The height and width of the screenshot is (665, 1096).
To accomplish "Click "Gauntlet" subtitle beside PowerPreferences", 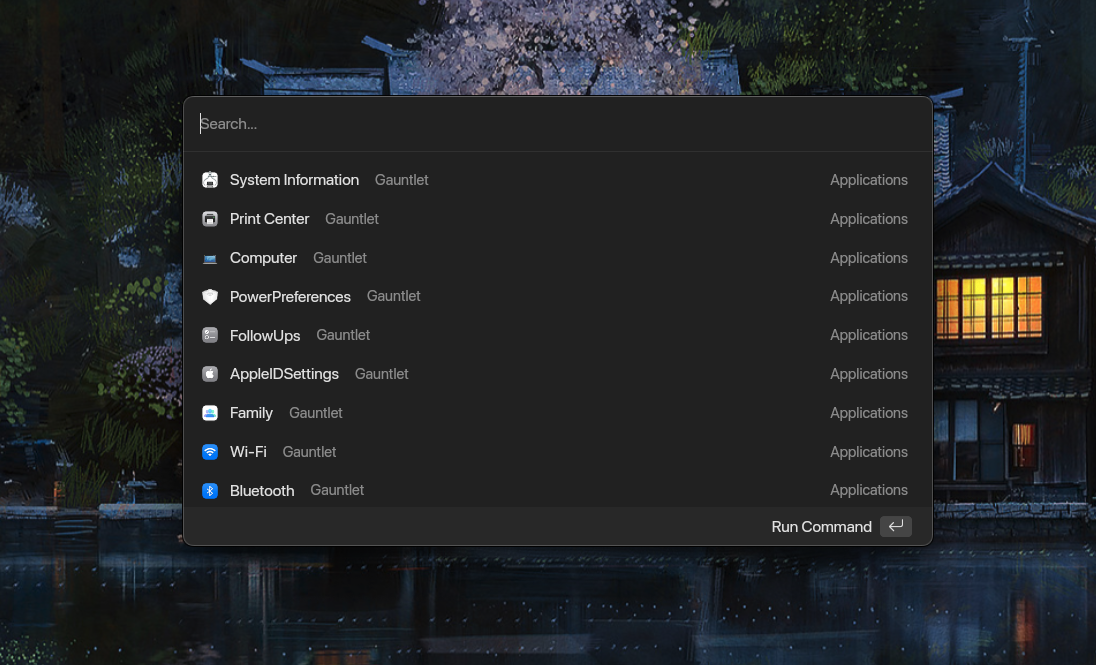I will tap(394, 296).
